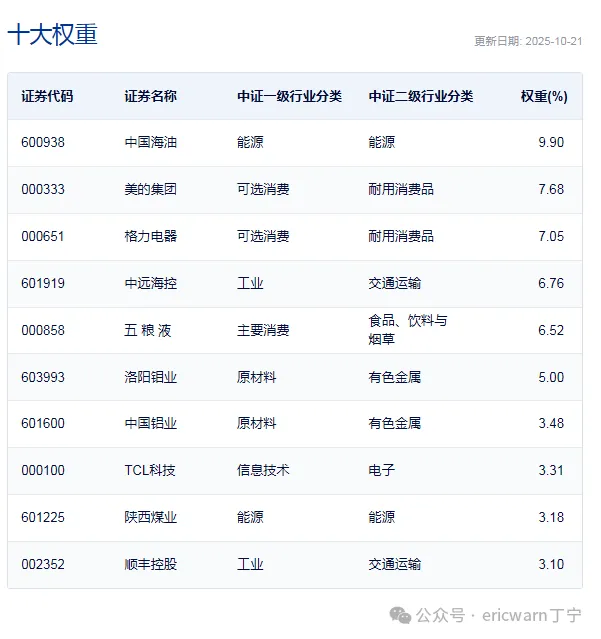Image resolution: width=601 pixels, height=639 pixels.
Task: Click 有色金属 in the 洛阳钼业 row
Action: [394, 377]
